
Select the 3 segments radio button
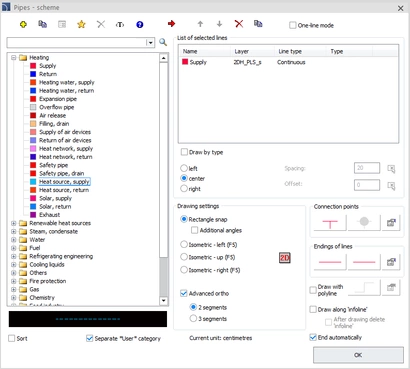click(x=193, y=318)
